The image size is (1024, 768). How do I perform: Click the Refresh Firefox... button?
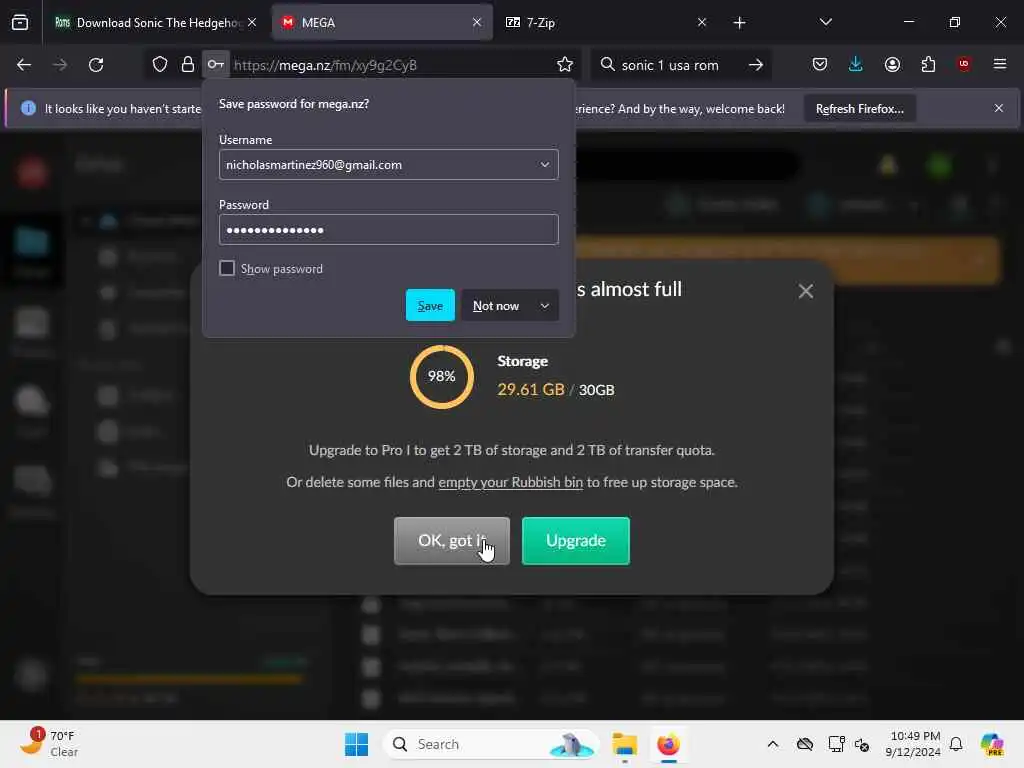point(859,108)
